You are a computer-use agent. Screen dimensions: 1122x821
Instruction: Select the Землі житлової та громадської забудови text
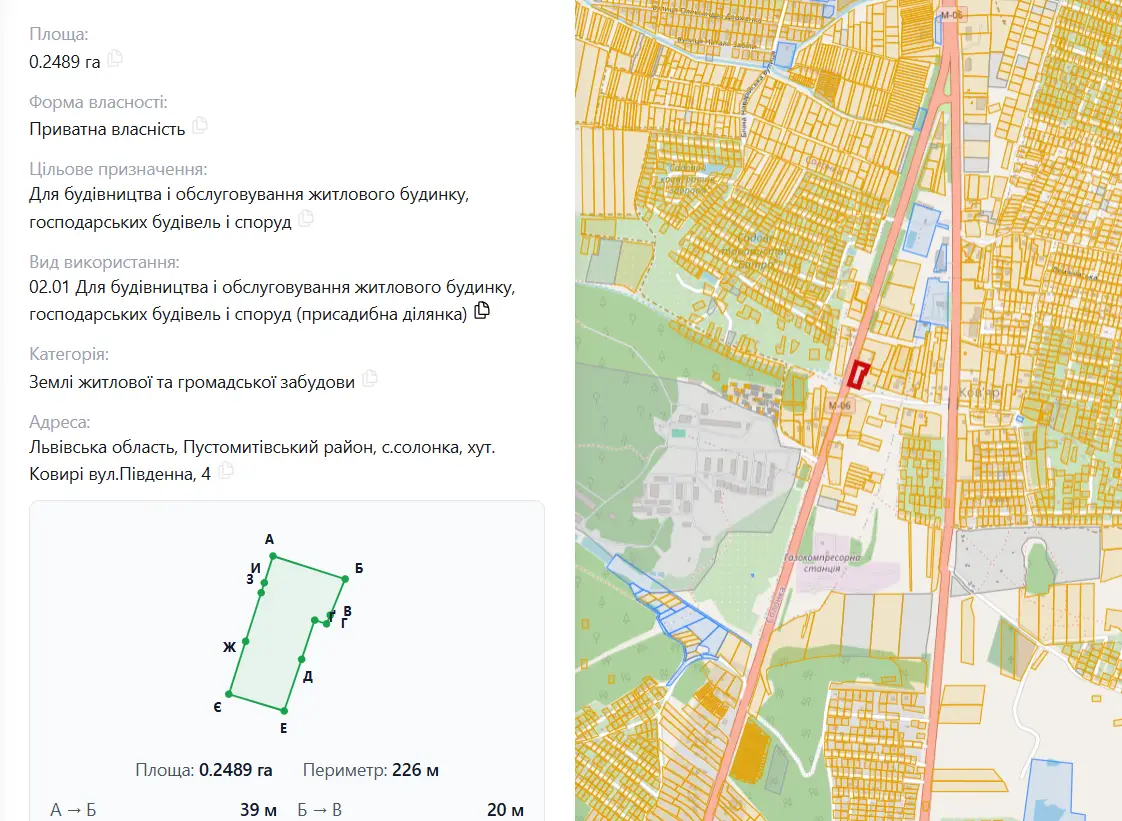tap(192, 382)
